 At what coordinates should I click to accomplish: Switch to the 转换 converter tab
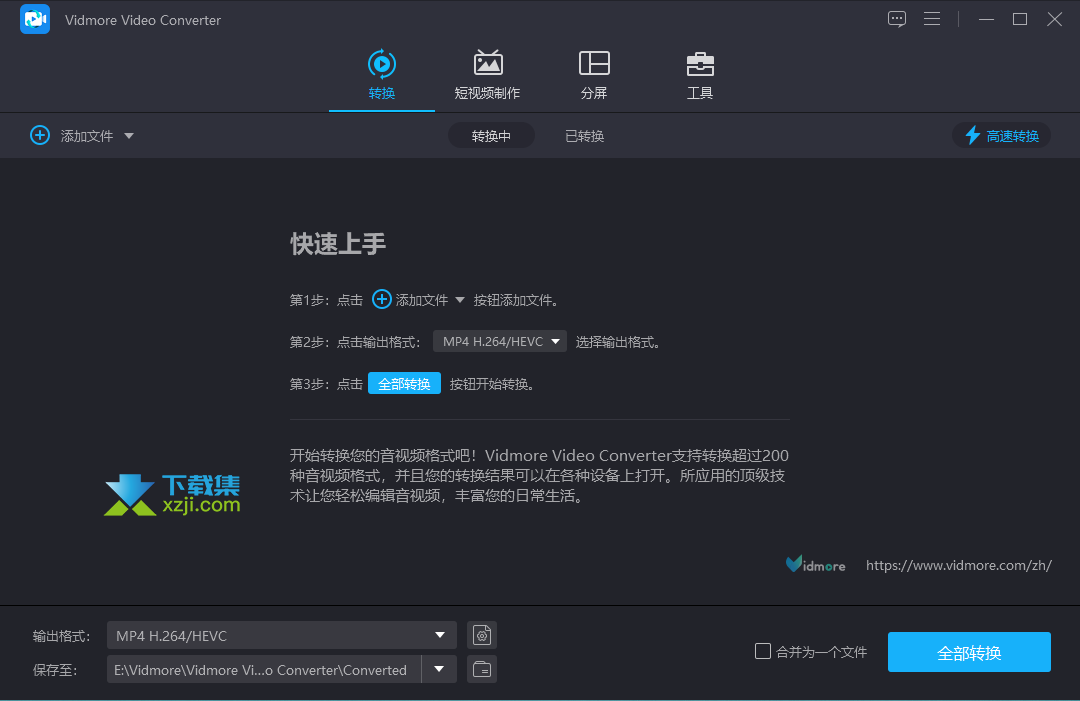point(382,74)
